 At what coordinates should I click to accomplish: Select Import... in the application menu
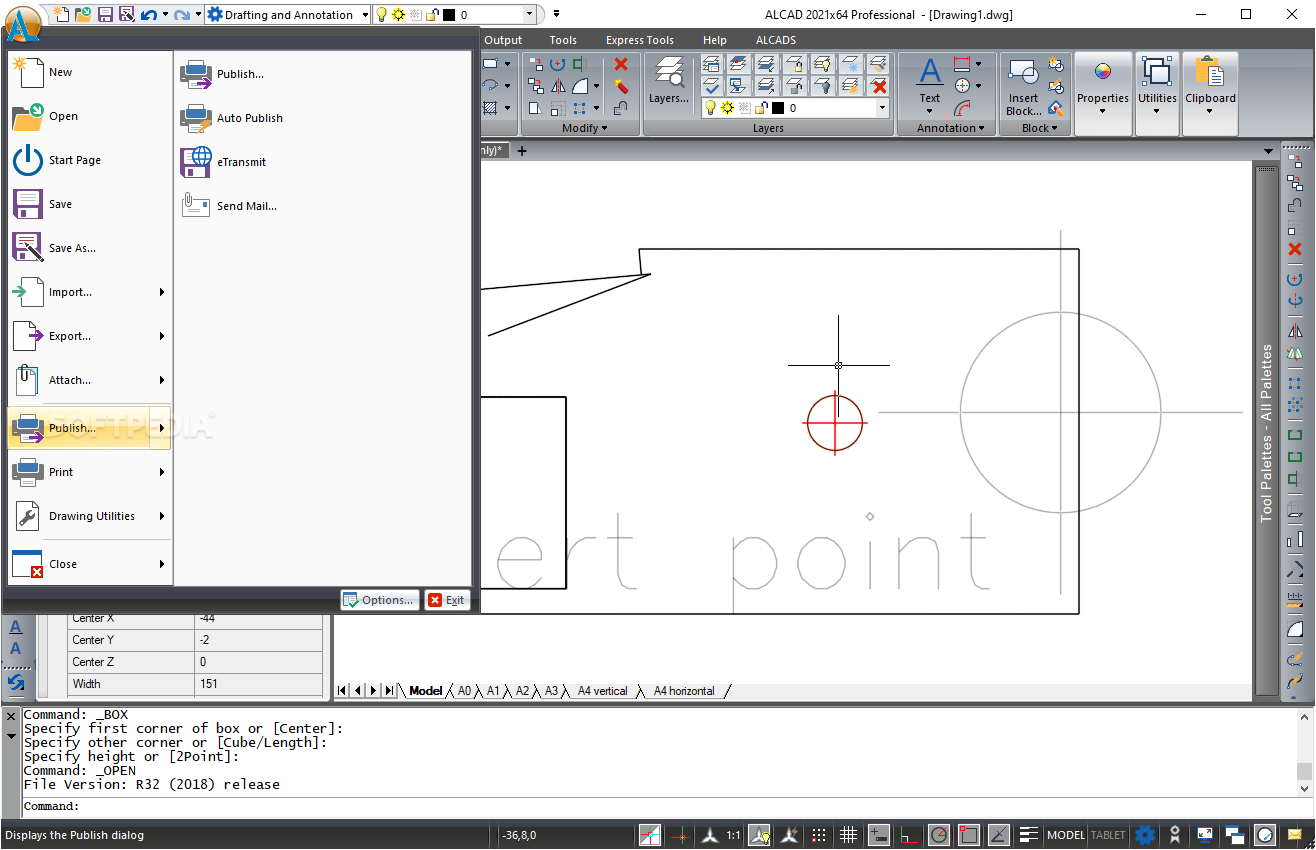click(x=89, y=292)
